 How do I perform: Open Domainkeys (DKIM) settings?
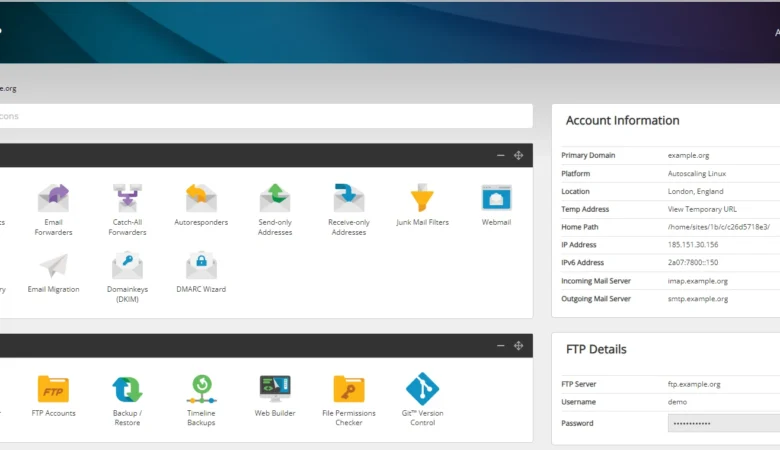click(x=127, y=267)
